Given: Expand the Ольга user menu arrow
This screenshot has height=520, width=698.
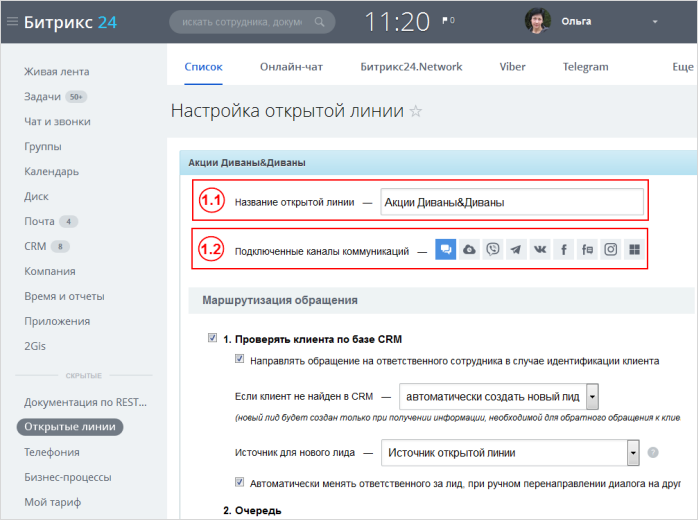Looking at the screenshot, I should point(655,21).
